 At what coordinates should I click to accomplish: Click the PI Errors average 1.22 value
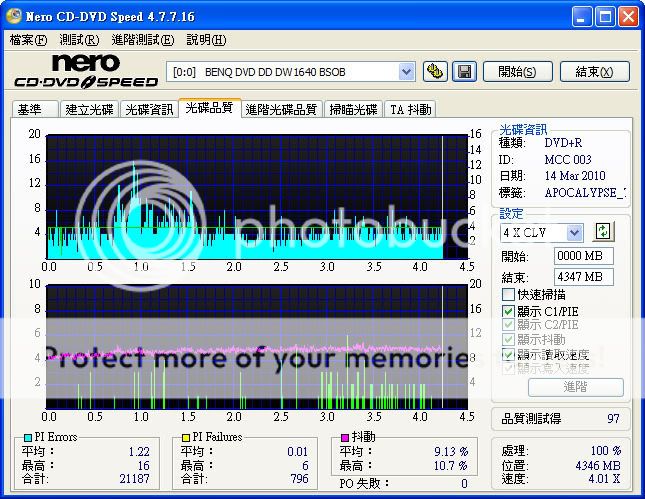coord(139,452)
